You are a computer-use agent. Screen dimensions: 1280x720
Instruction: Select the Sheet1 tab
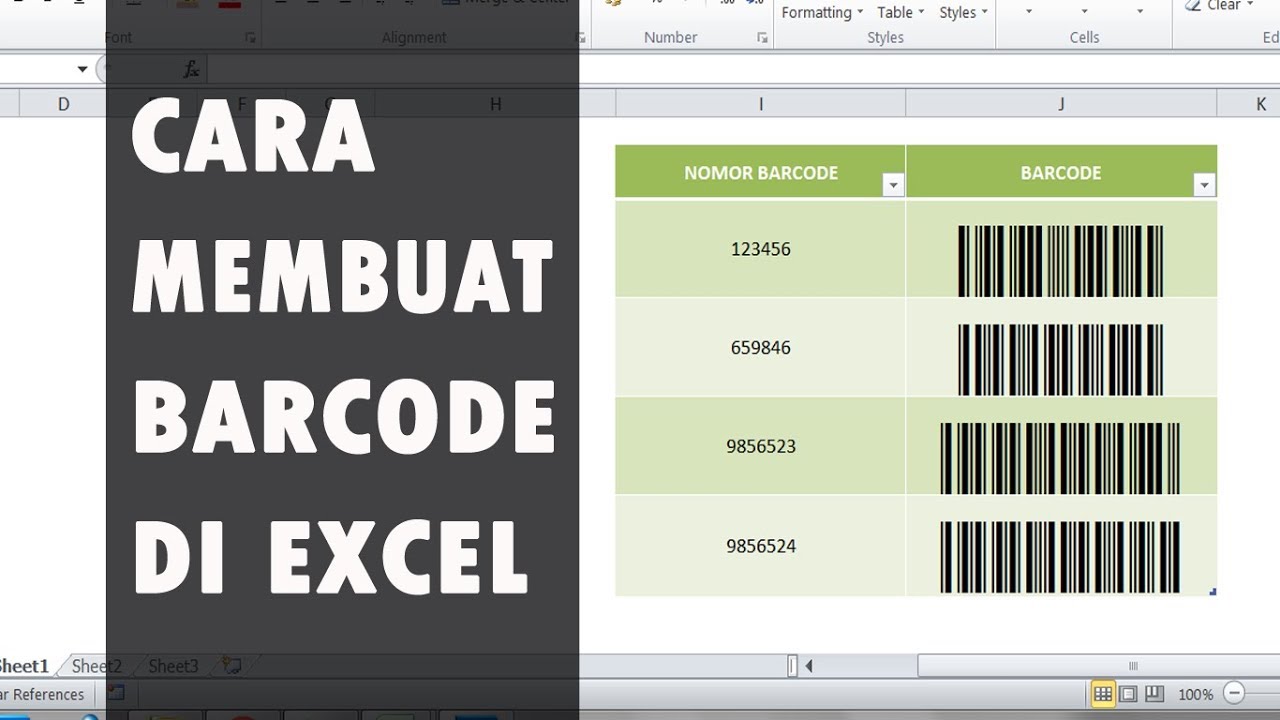[24, 666]
